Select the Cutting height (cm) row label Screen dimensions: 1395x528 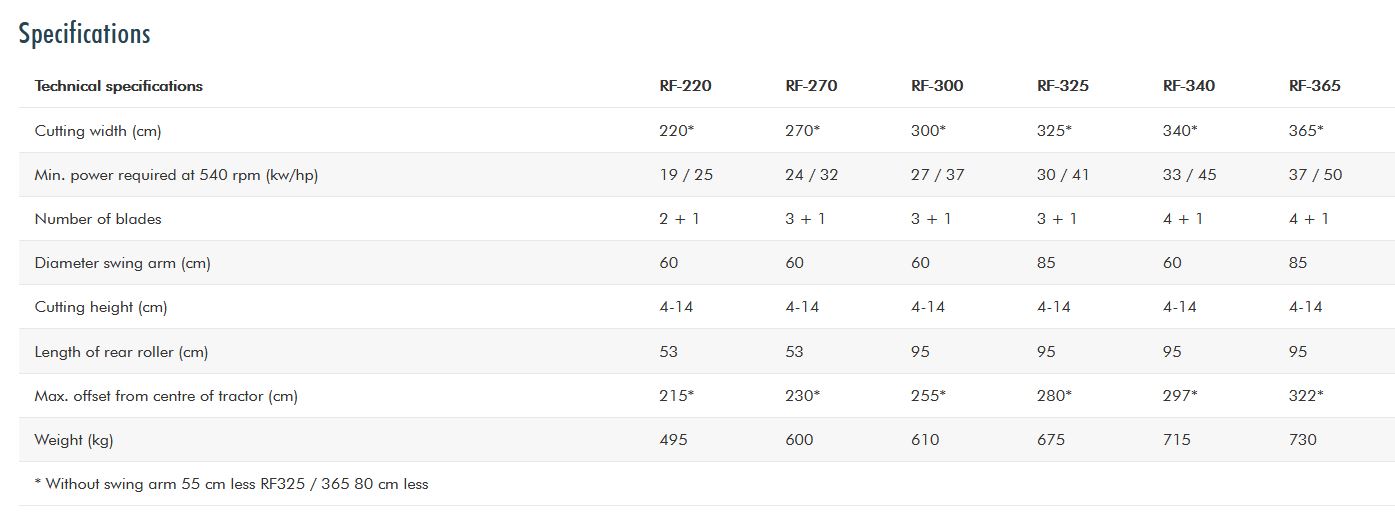point(100,307)
